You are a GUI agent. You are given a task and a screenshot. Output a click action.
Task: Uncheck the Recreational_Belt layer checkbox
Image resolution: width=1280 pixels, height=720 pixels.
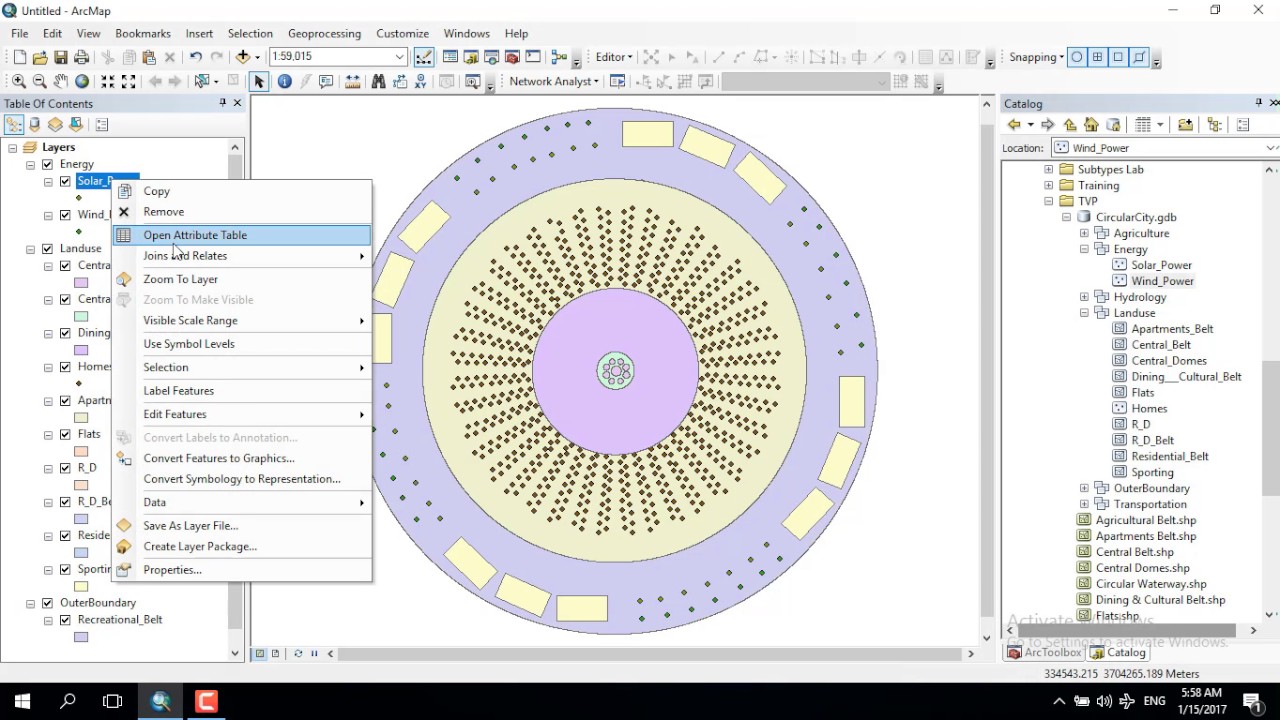pyautogui.click(x=65, y=620)
